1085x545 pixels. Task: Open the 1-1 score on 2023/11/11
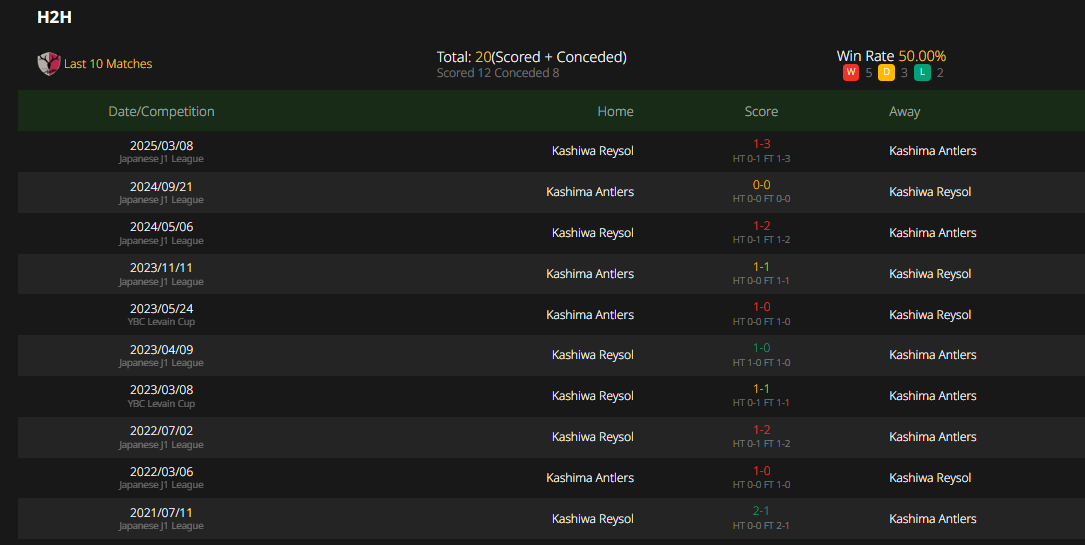(x=761, y=266)
